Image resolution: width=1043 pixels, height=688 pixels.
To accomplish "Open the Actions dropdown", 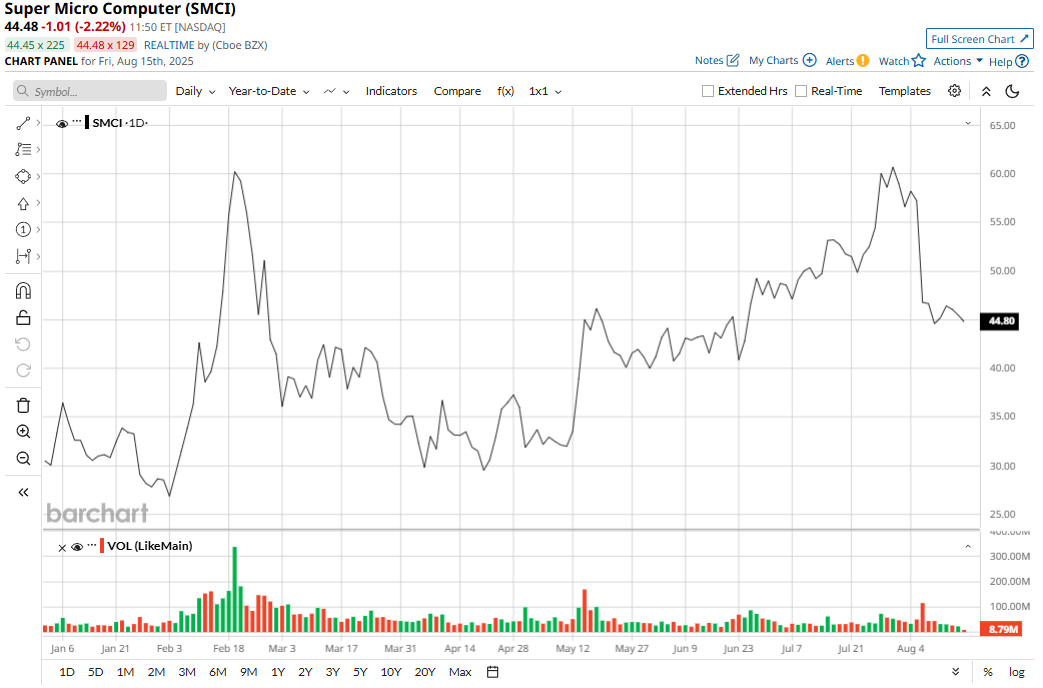I will [x=958, y=61].
